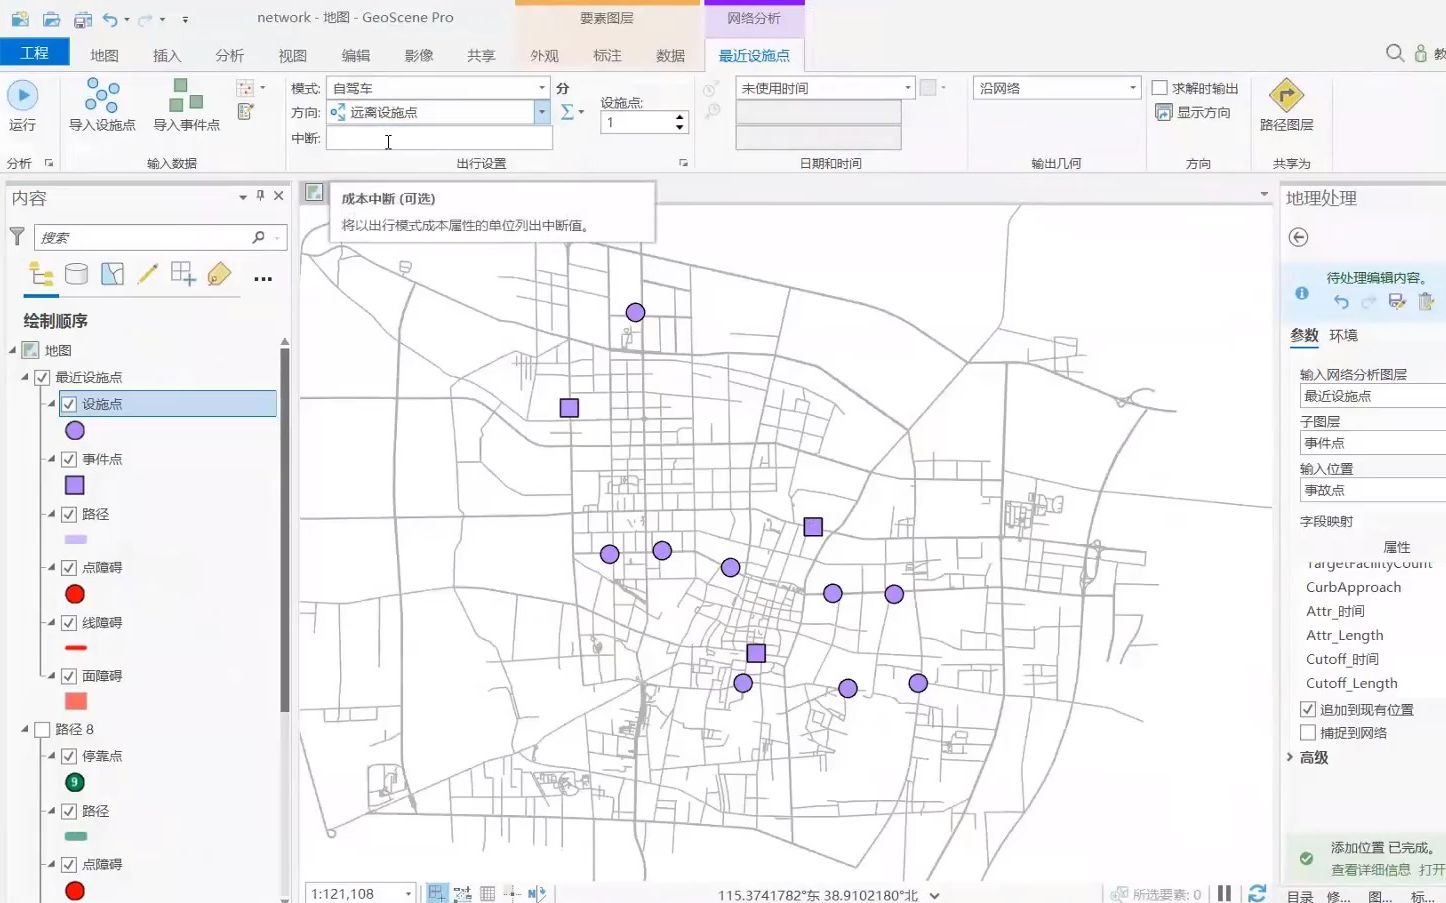Switch to the 环境 tab in 地理处理
Image resolution: width=1446 pixels, height=903 pixels.
(x=1343, y=335)
